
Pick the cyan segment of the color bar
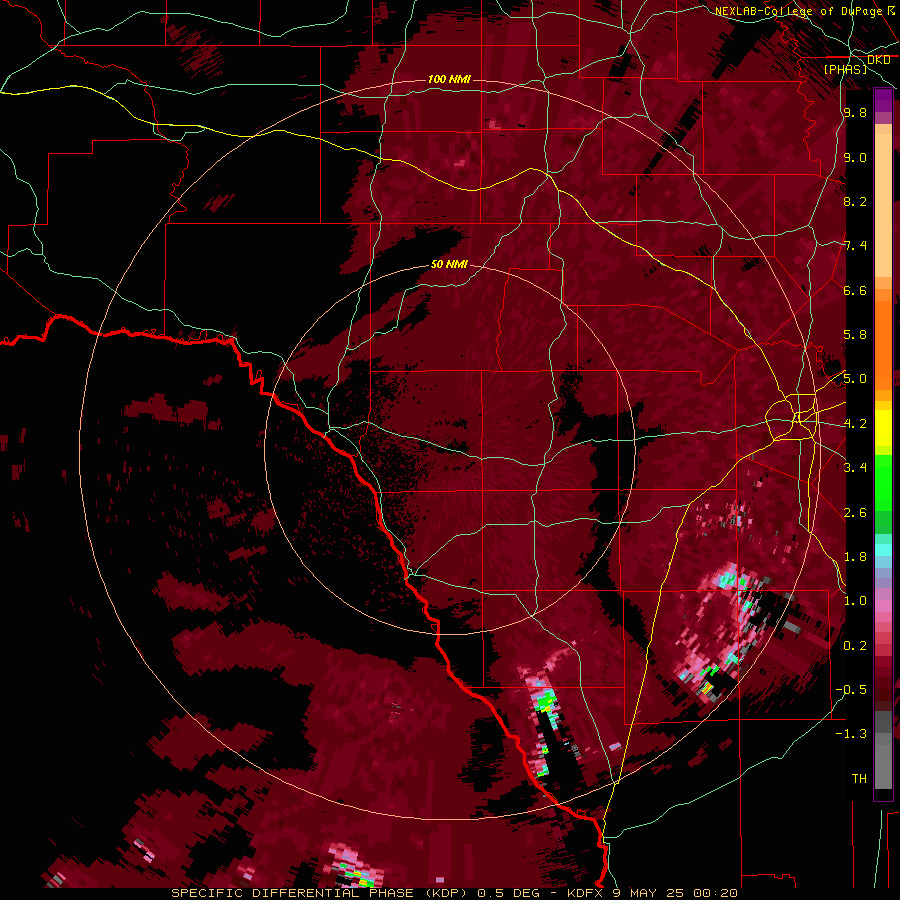click(x=883, y=550)
